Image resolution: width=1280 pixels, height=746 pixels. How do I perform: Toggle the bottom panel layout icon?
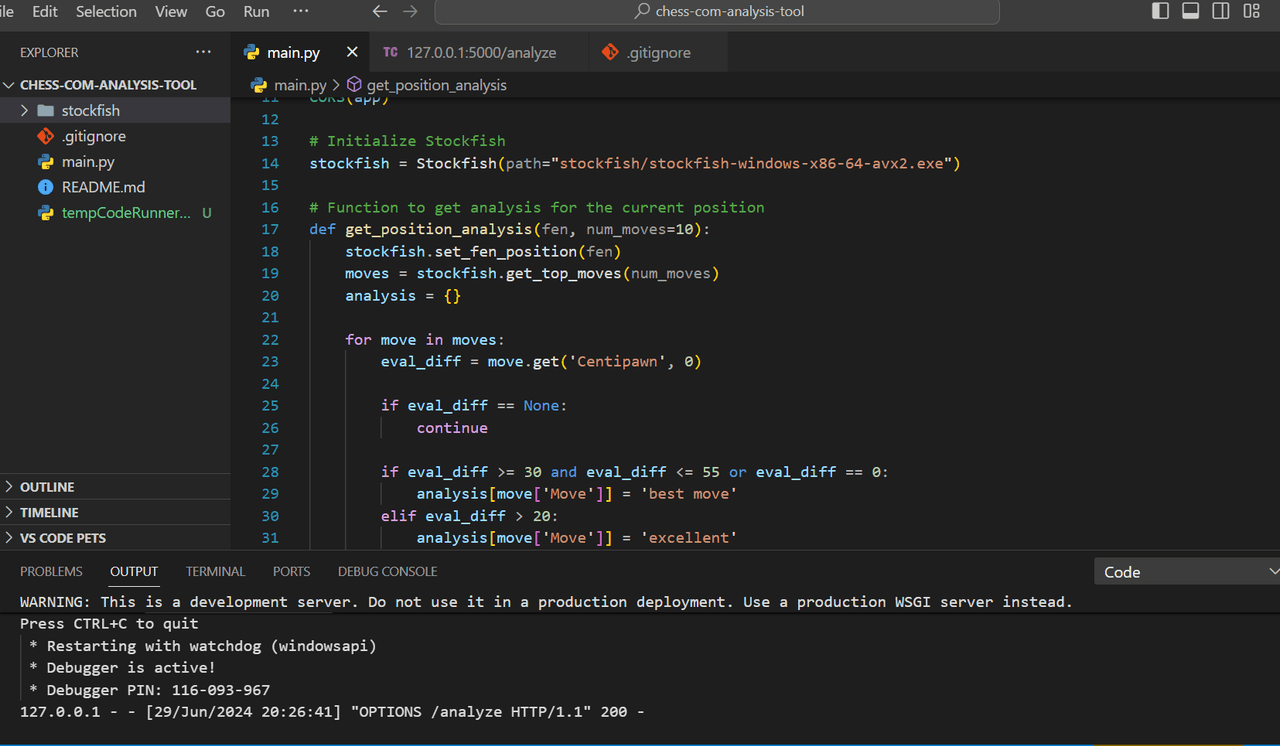[x=1190, y=11]
